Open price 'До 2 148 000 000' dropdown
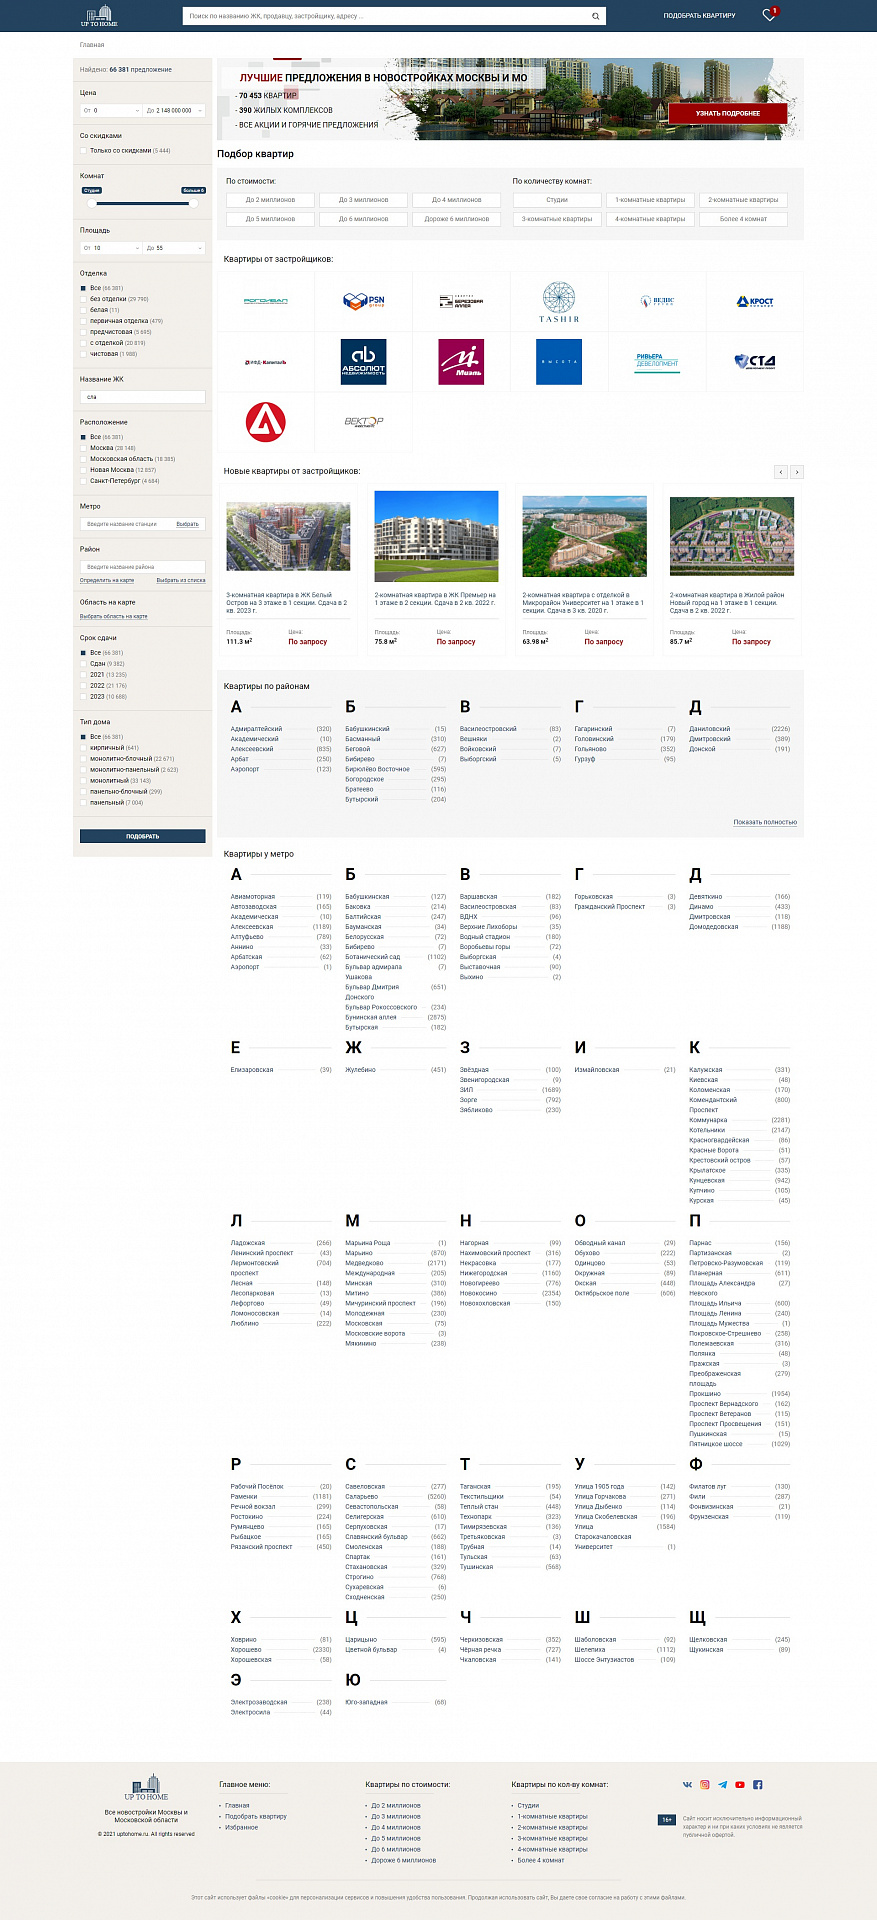The image size is (877, 1920). (x=174, y=110)
